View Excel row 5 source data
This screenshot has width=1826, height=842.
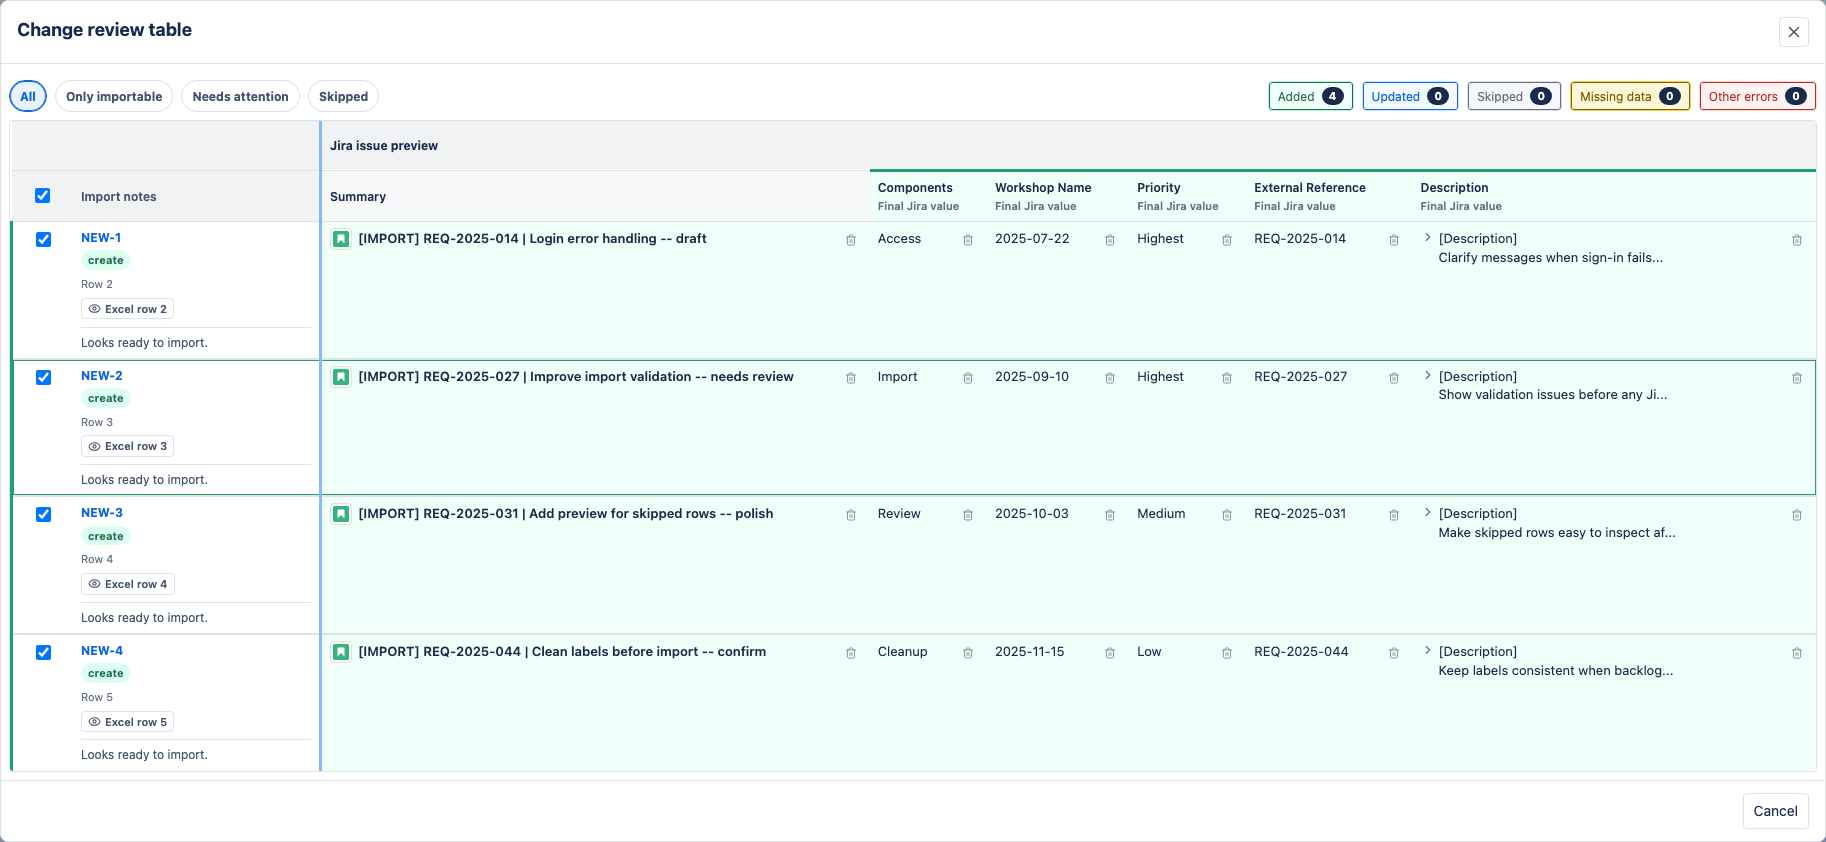click(128, 722)
